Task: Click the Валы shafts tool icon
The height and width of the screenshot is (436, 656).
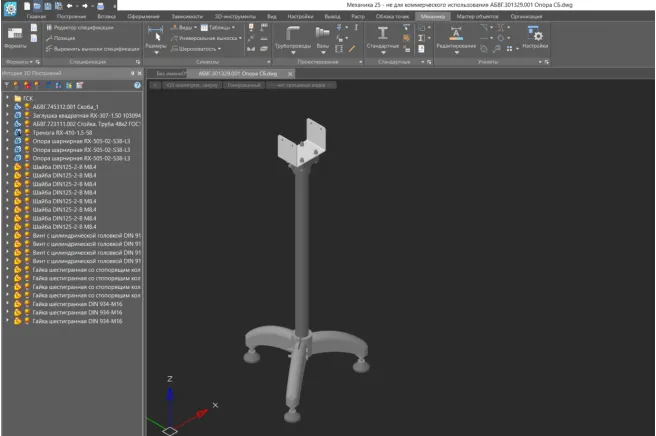Action: coord(322,34)
